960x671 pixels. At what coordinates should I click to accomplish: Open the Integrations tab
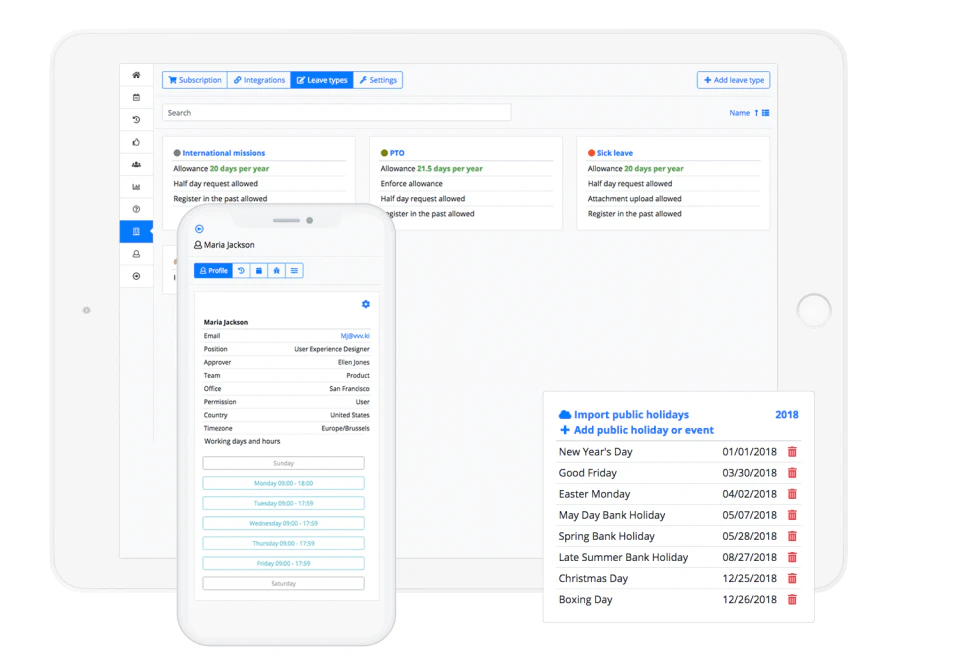point(259,79)
